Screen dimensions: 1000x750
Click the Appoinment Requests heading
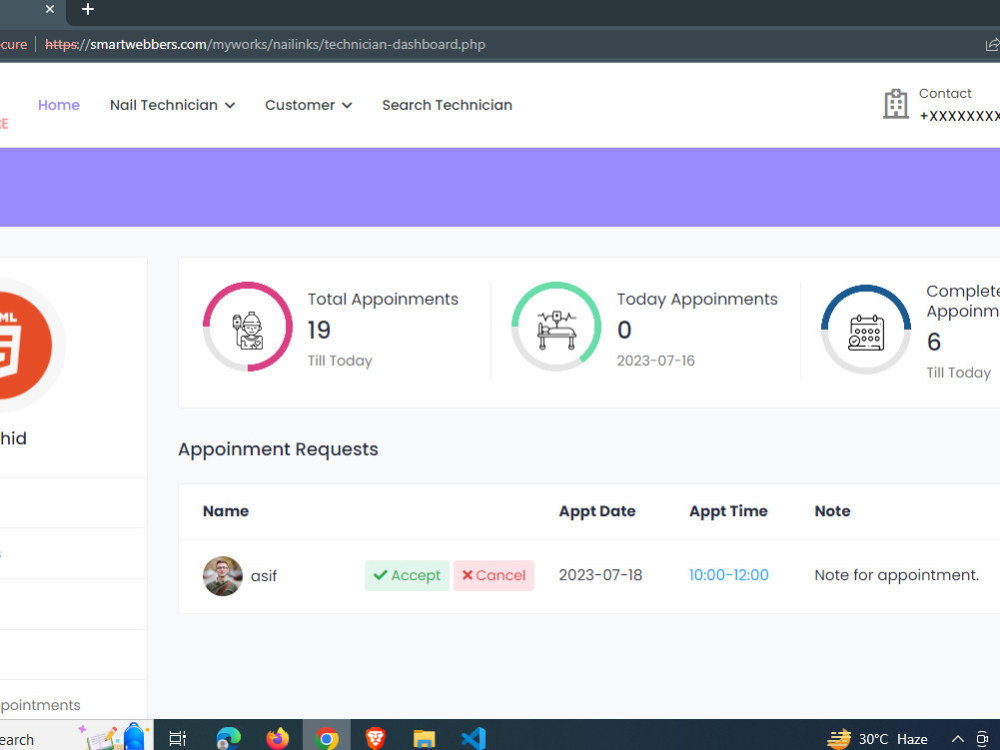(278, 449)
